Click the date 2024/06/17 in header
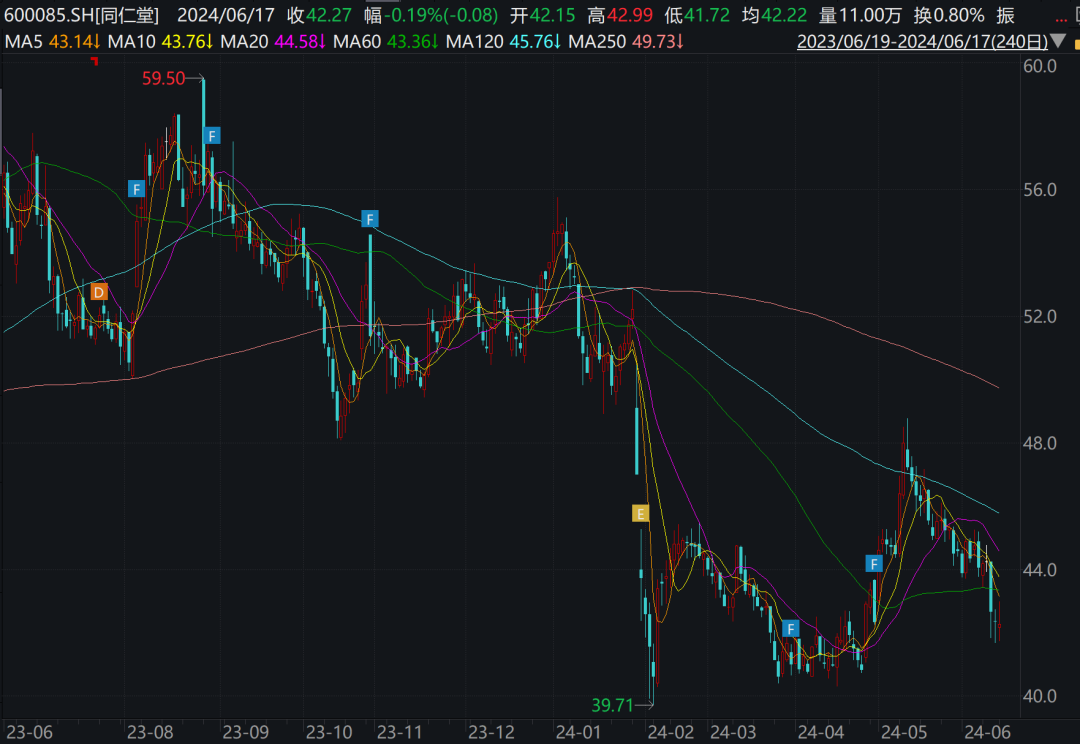The height and width of the screenshot is (744, 1080). (x=226, y=15)
